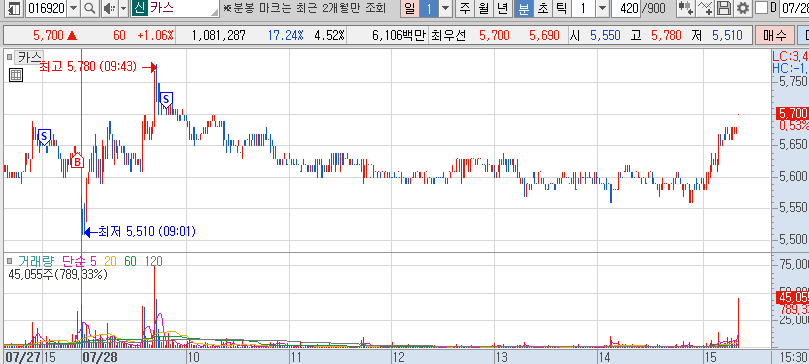This screenshot has width=809, height=364.
Task: Click the traded volume 1,081,287
Action: point(218,36)
